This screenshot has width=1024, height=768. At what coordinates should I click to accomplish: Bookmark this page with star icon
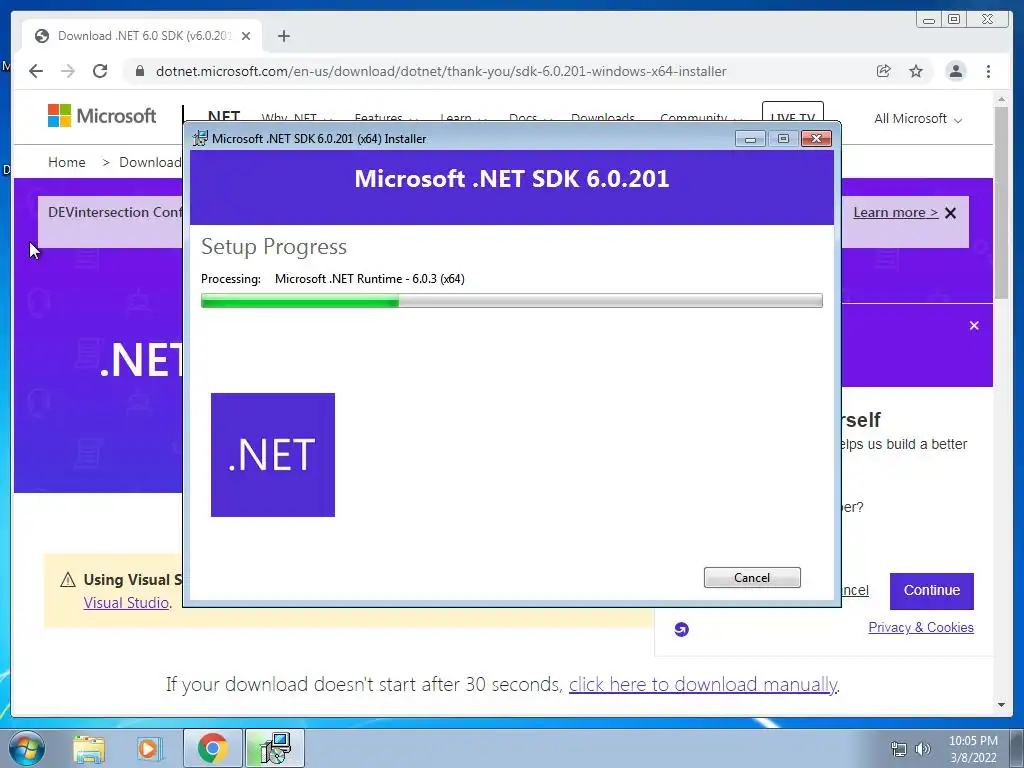[x=916, y=71]
